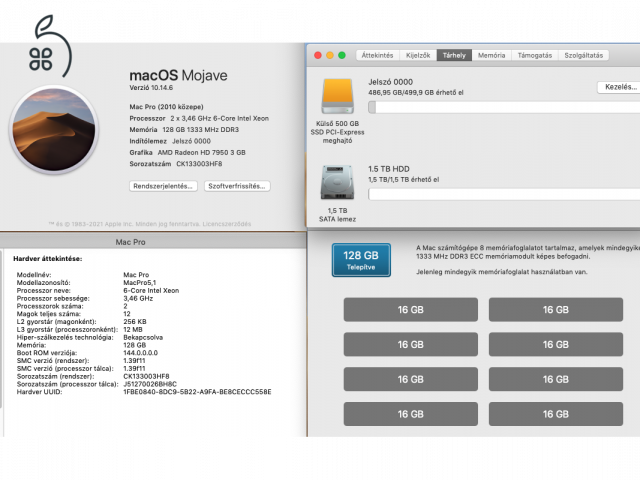Screen dimensions: 640x480
Task: Click the four-leaf watermark logo
Action: point(42,56)
